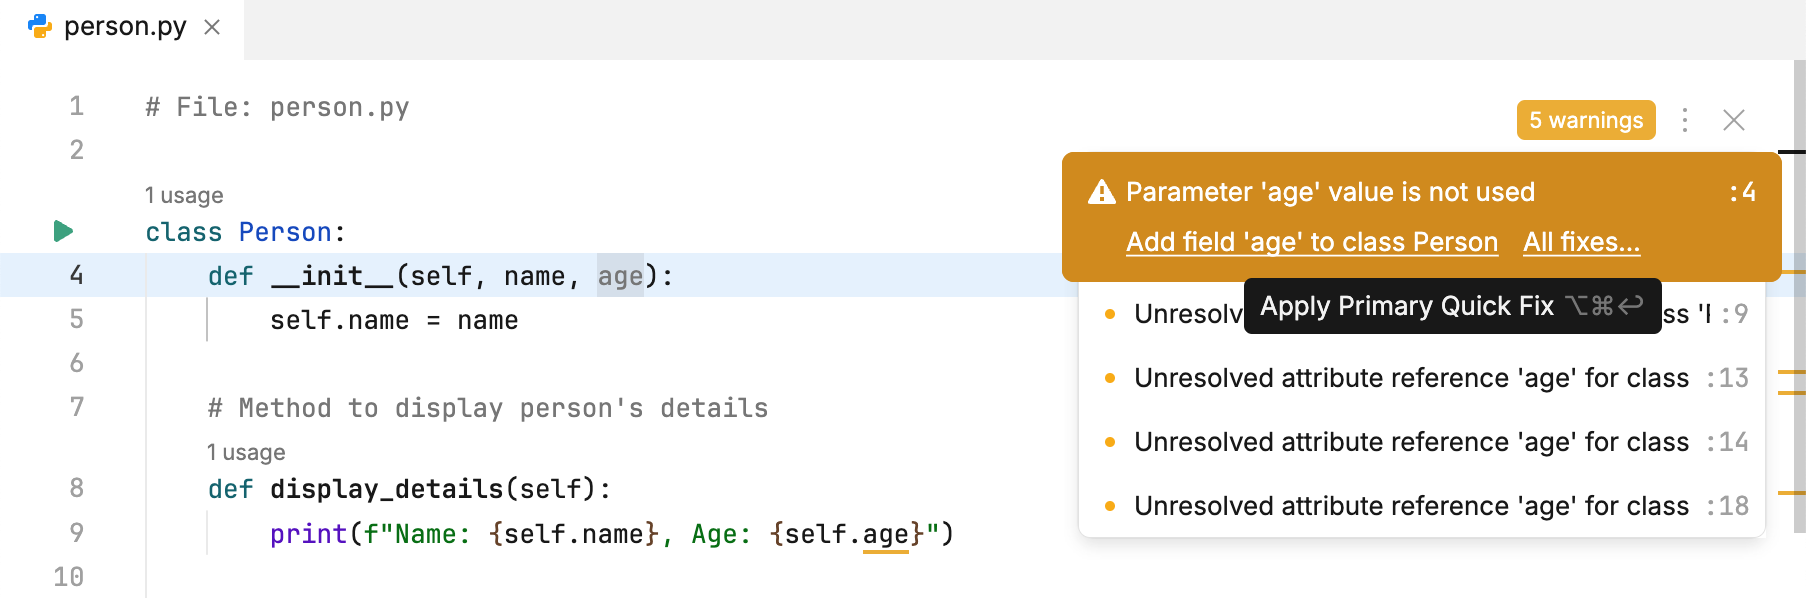Click the warning triangle icon in the tooltip
This screenshot has height=598, width=1806.
1101,192
